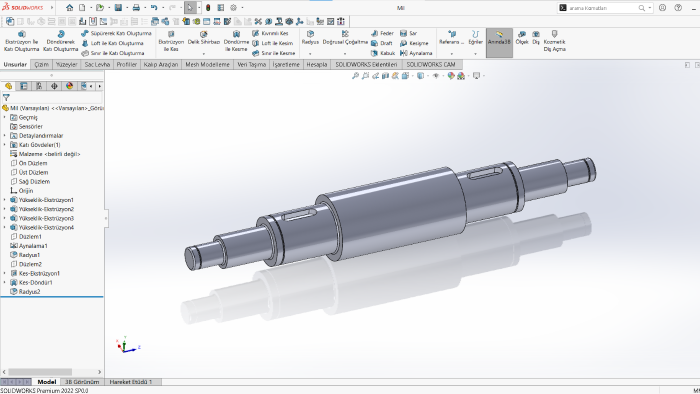Open the SOLIDWORKS CAM tab
Screen dimensions: 700x394
(x=430, y=65)
